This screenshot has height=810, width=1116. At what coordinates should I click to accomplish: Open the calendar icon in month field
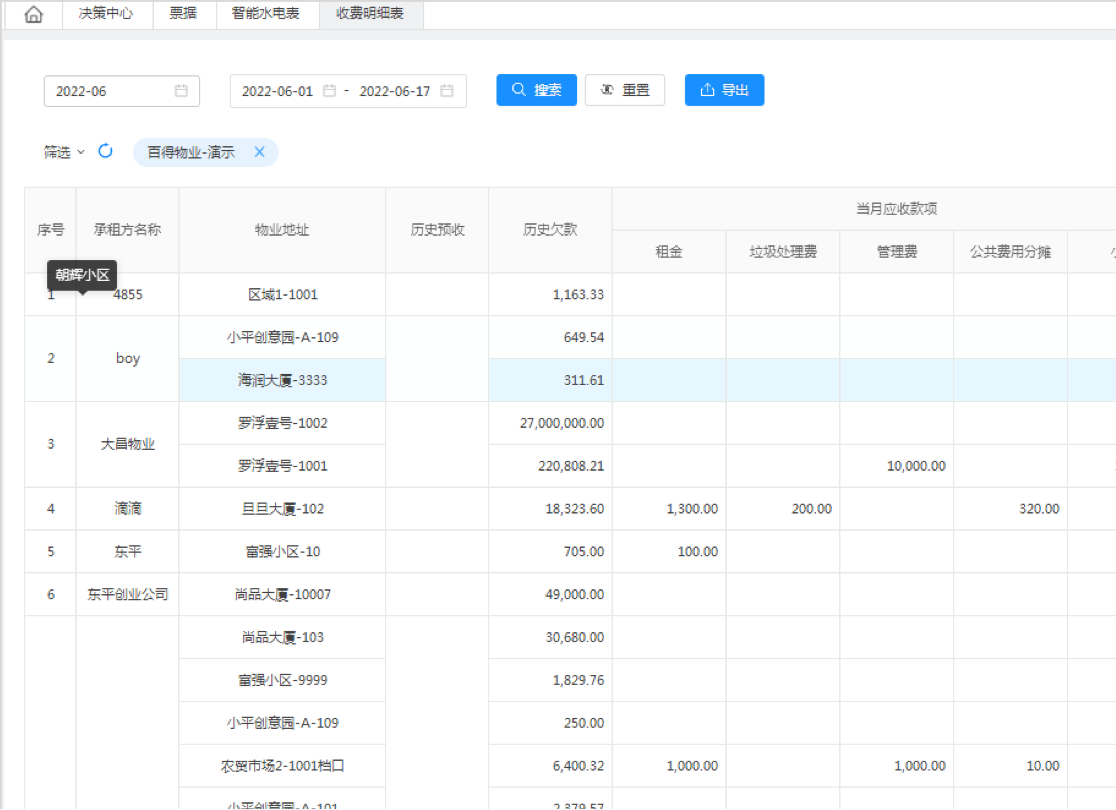tap(181, 91)
